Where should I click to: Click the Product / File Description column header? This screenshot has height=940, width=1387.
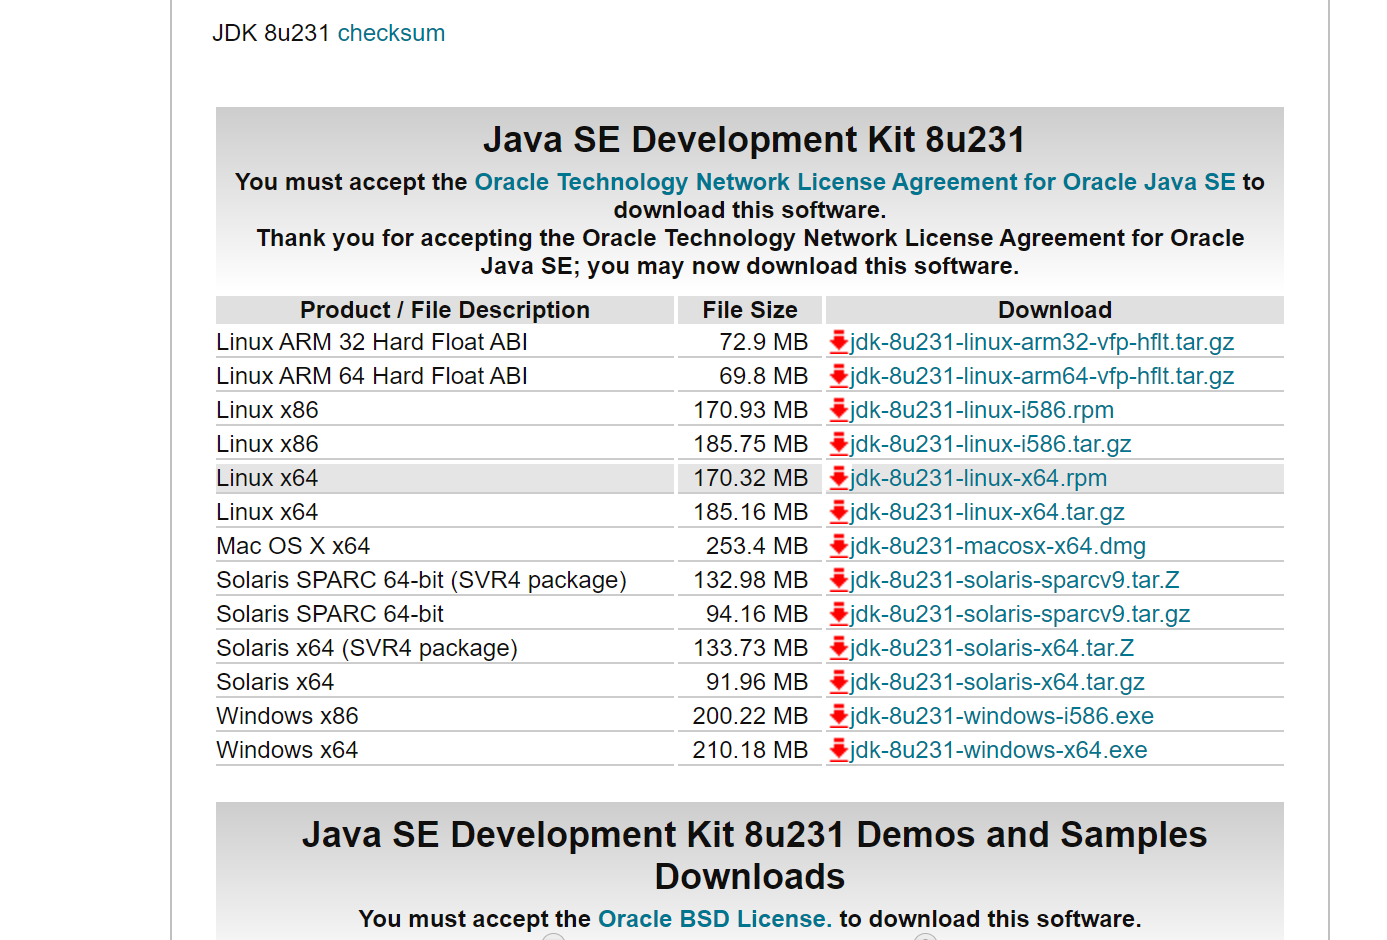[x=445, y=310]
